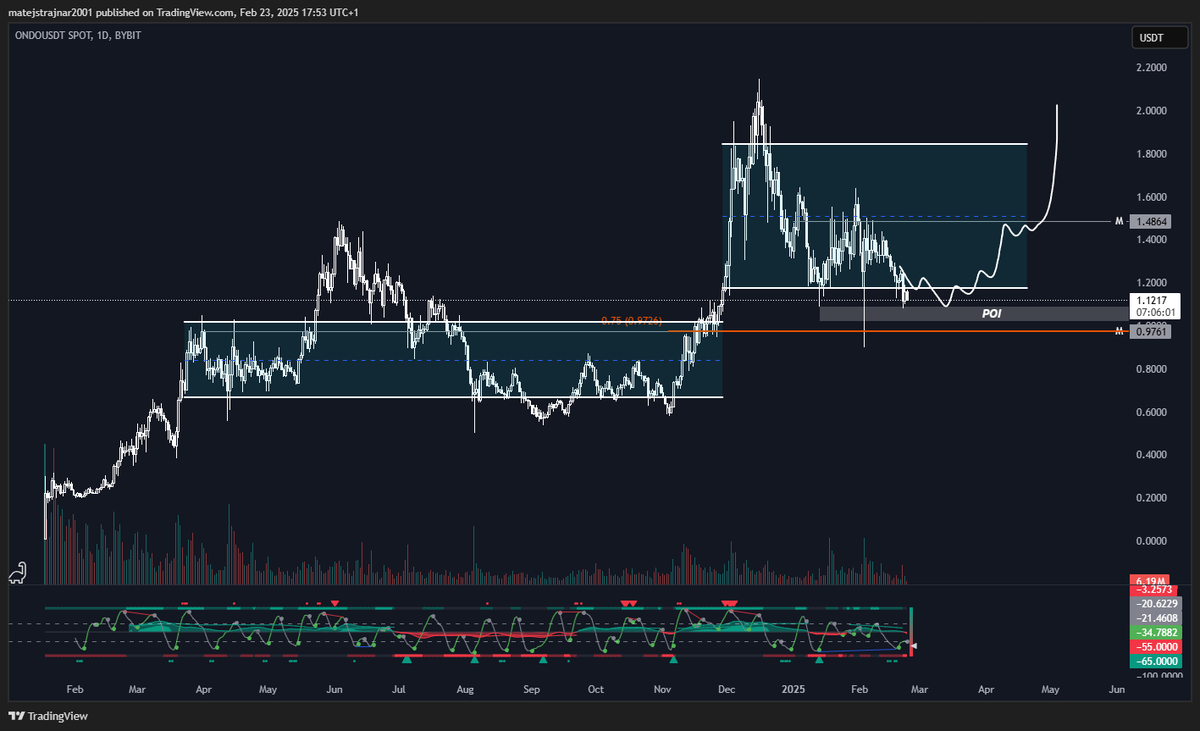Image resolution: width=1200 pixels, height=731 pixels.
Task: Click the Dec label on the time axis
Action: point(727,690)
